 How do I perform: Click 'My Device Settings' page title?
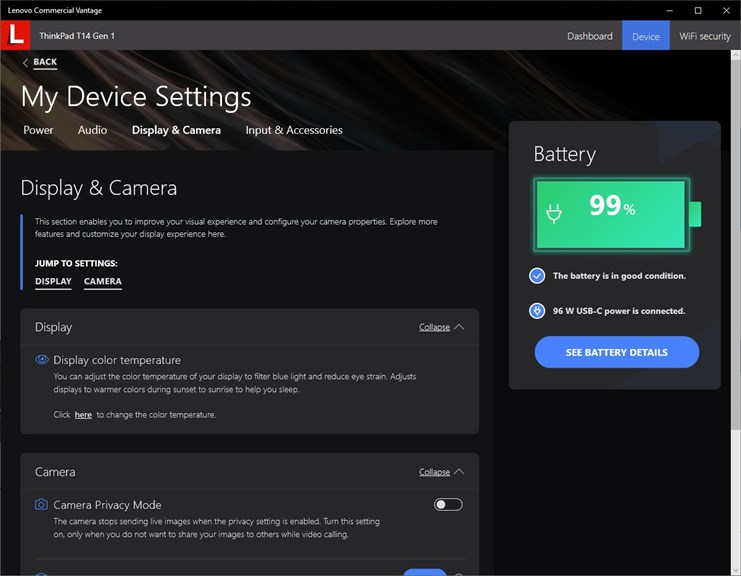pyautogui.click(x=136, y=97)
